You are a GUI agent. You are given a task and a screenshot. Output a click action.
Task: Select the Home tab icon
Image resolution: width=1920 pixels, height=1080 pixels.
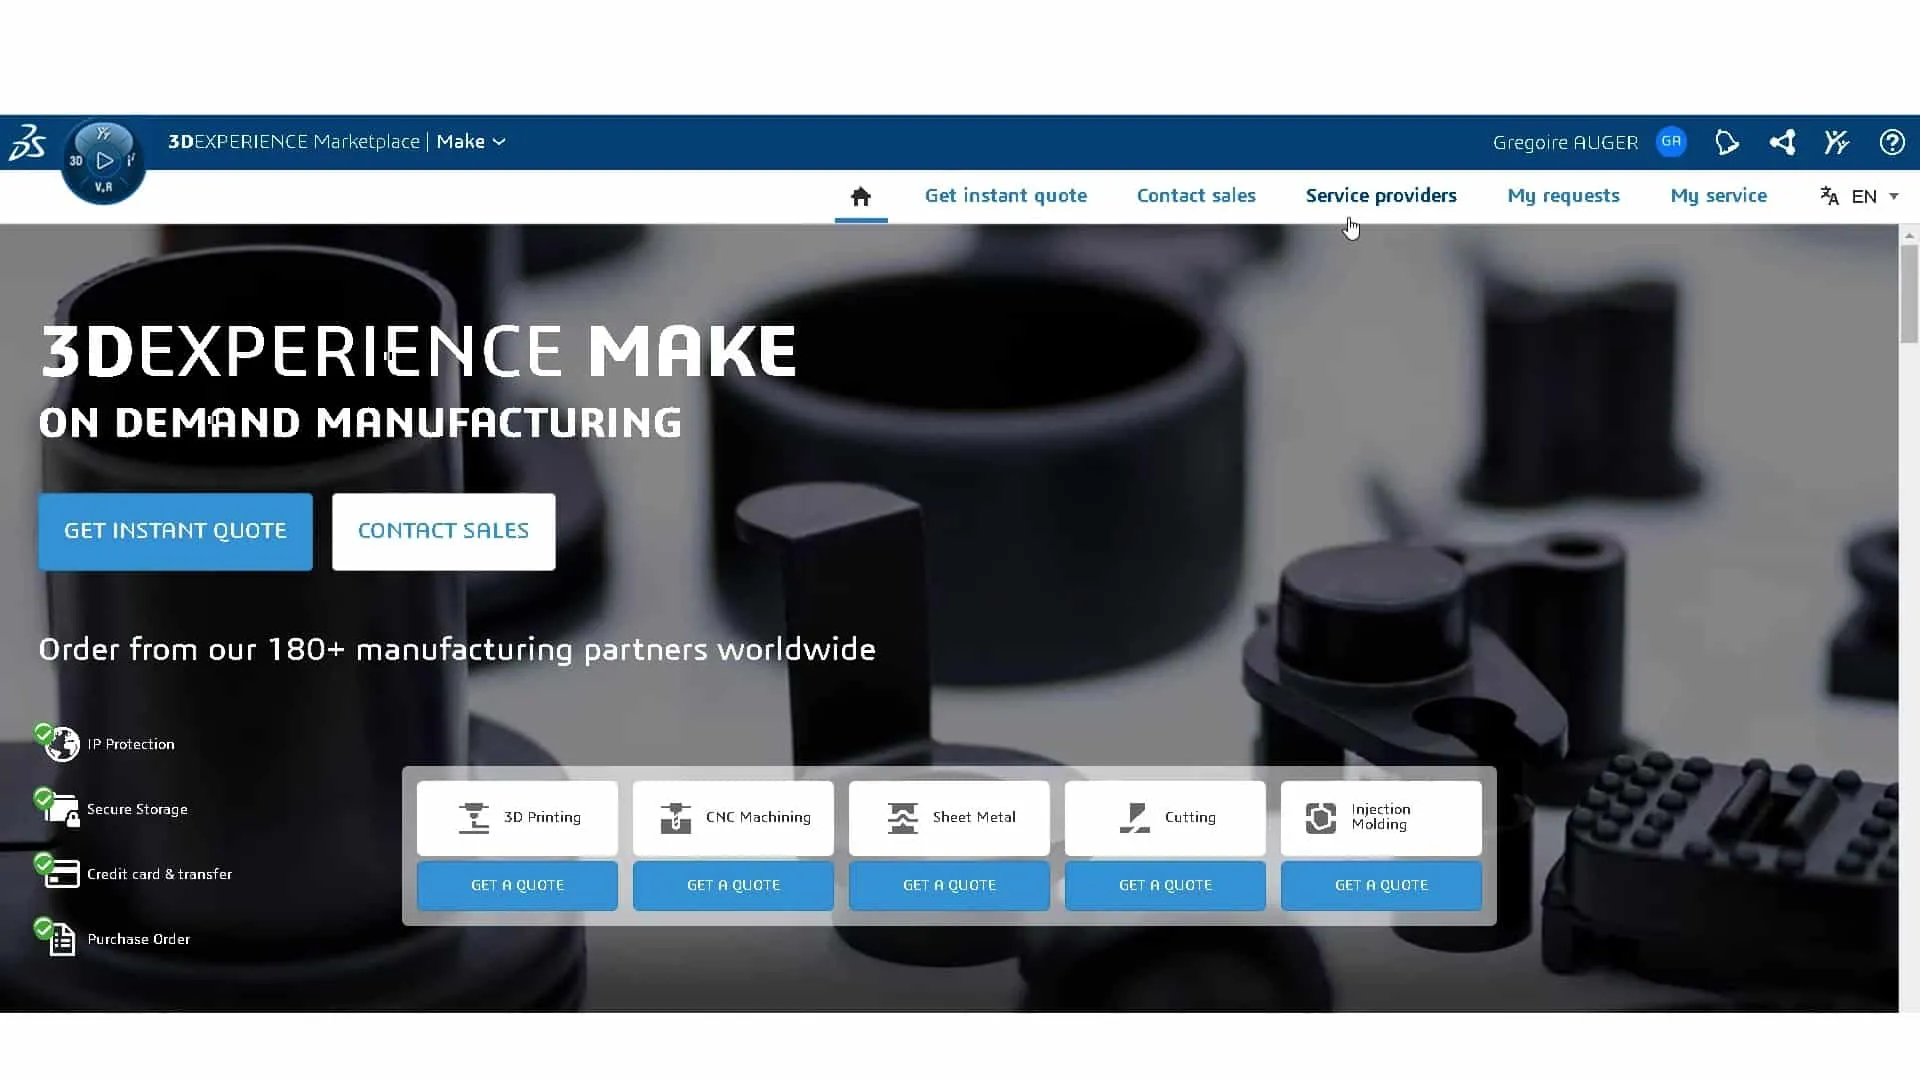[x=860, y=196]
